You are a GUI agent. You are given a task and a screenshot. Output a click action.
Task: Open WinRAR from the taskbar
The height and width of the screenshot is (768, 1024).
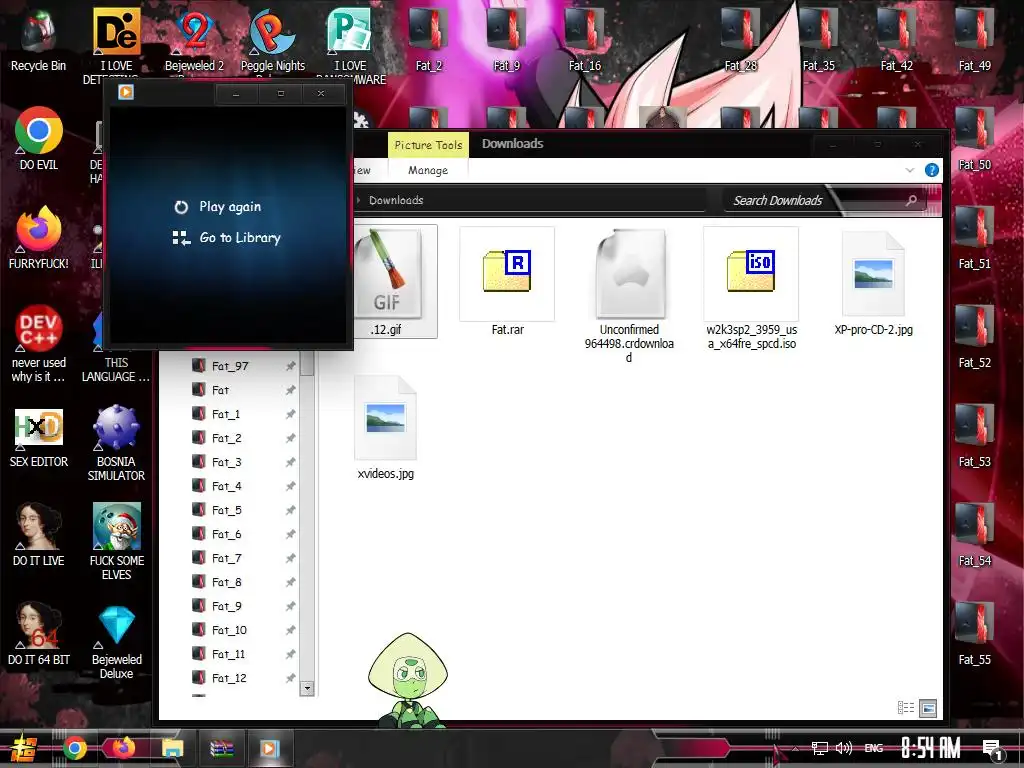pyautogui.click(x=221, y=748)
